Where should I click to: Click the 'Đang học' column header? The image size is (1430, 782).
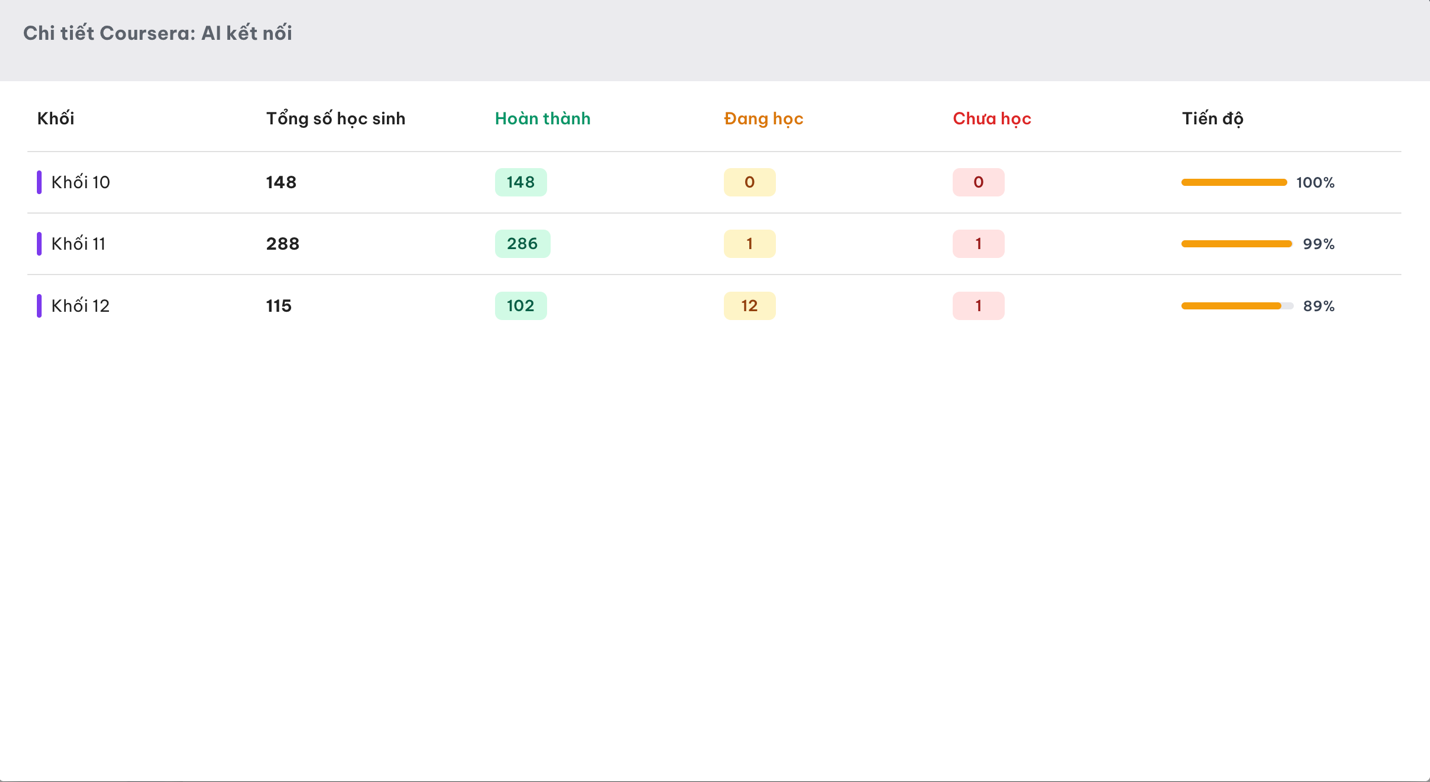[x=764, y=119]
